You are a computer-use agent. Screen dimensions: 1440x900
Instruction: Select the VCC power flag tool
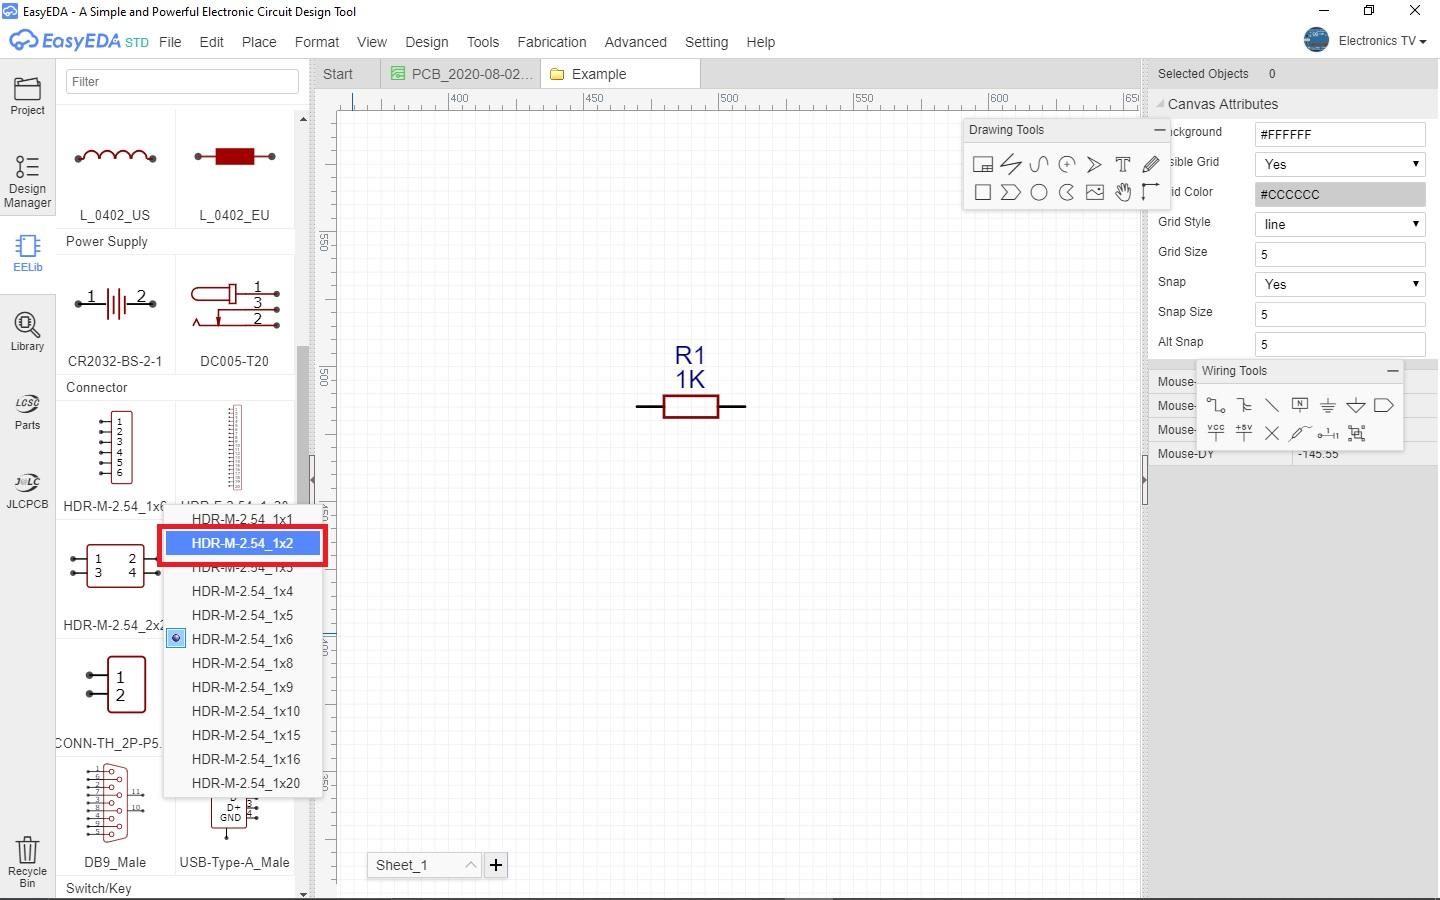pyautogui.click(x=1216, y=432)
